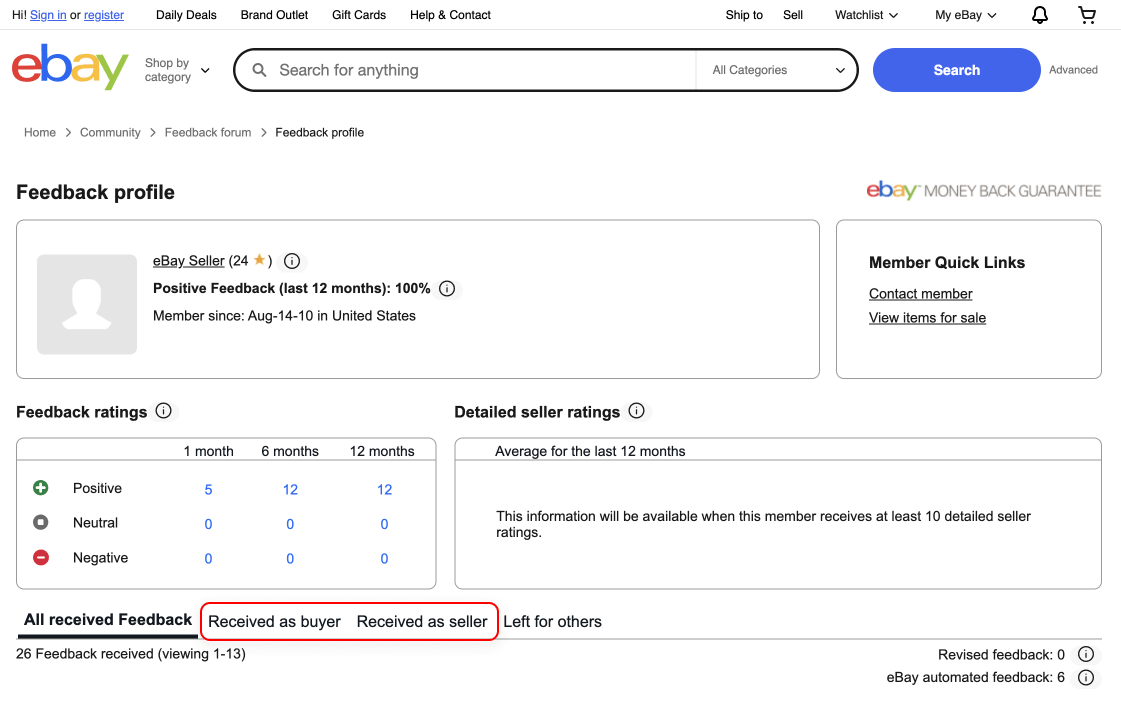1121x704 pixels.
Task: Open View items for sale link
Action: [927, 318]
